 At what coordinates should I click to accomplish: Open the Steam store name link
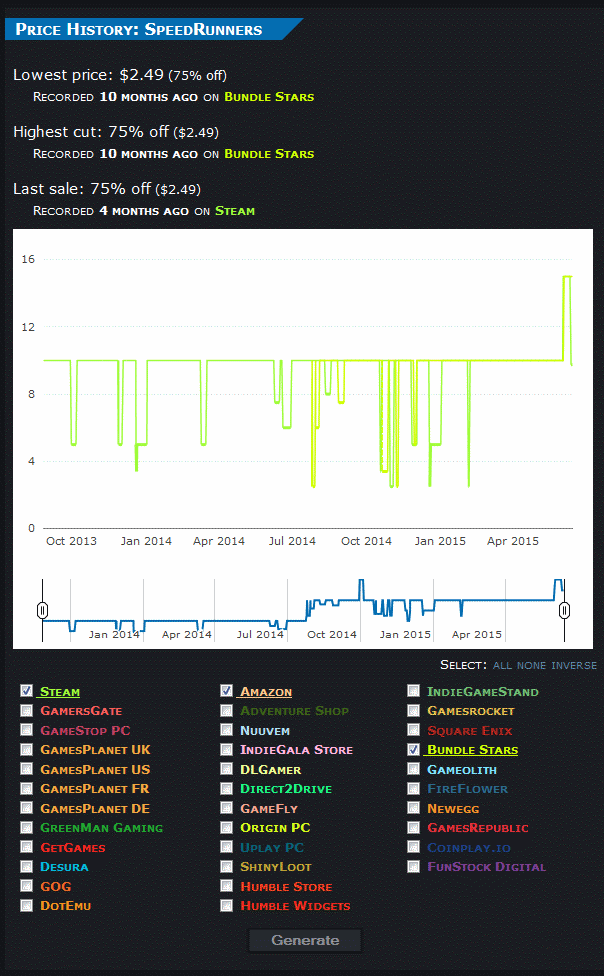pyautogui.click(x=59, y=692)
